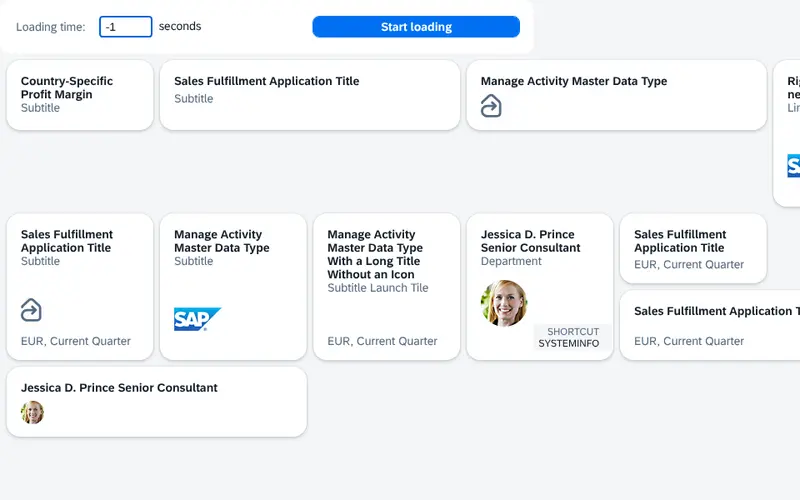Open the Manage Activity tile With a Long Title

click(x=386, y=287)
